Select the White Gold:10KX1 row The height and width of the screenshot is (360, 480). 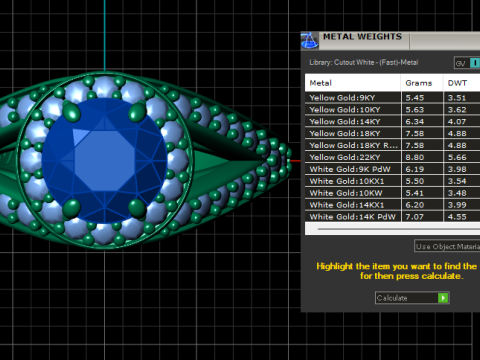point(392,181)
